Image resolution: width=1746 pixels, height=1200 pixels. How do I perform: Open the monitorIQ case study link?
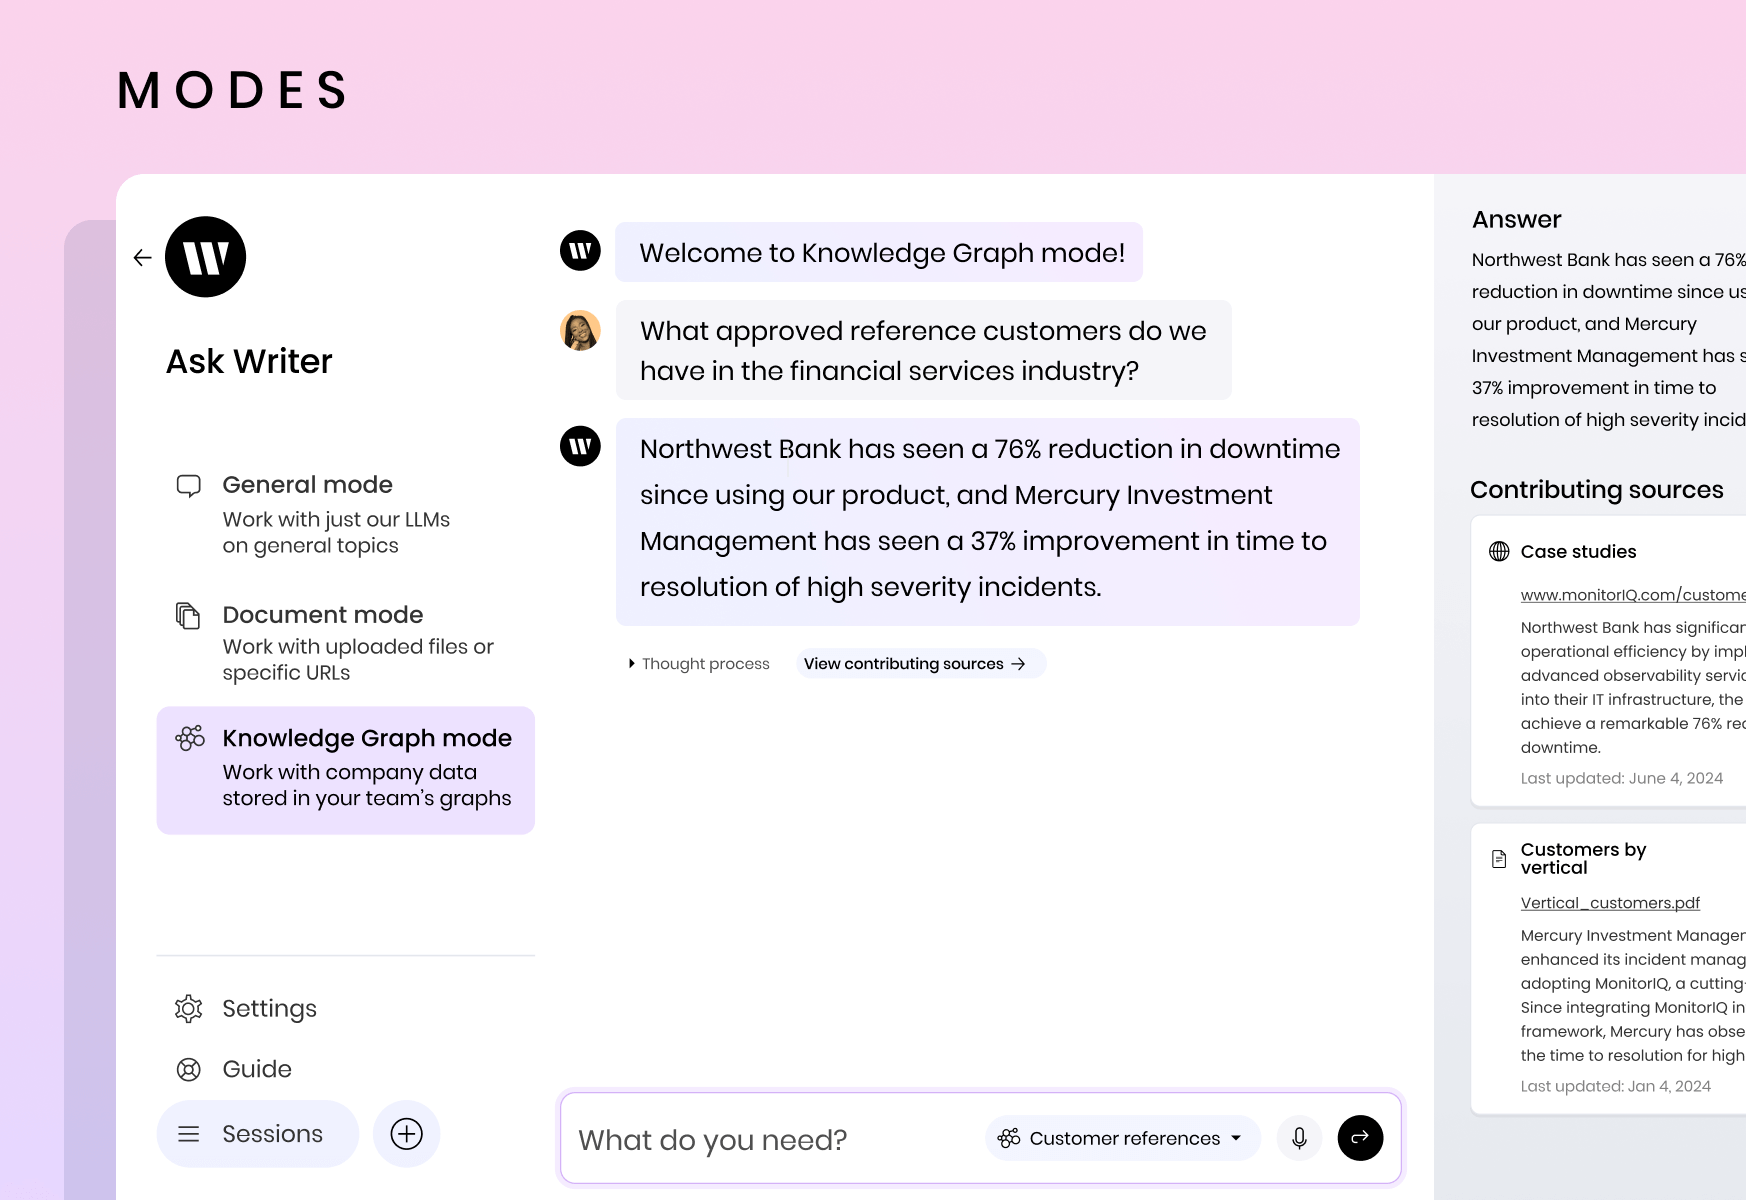pyautogui.click(x=1632, y=595)
